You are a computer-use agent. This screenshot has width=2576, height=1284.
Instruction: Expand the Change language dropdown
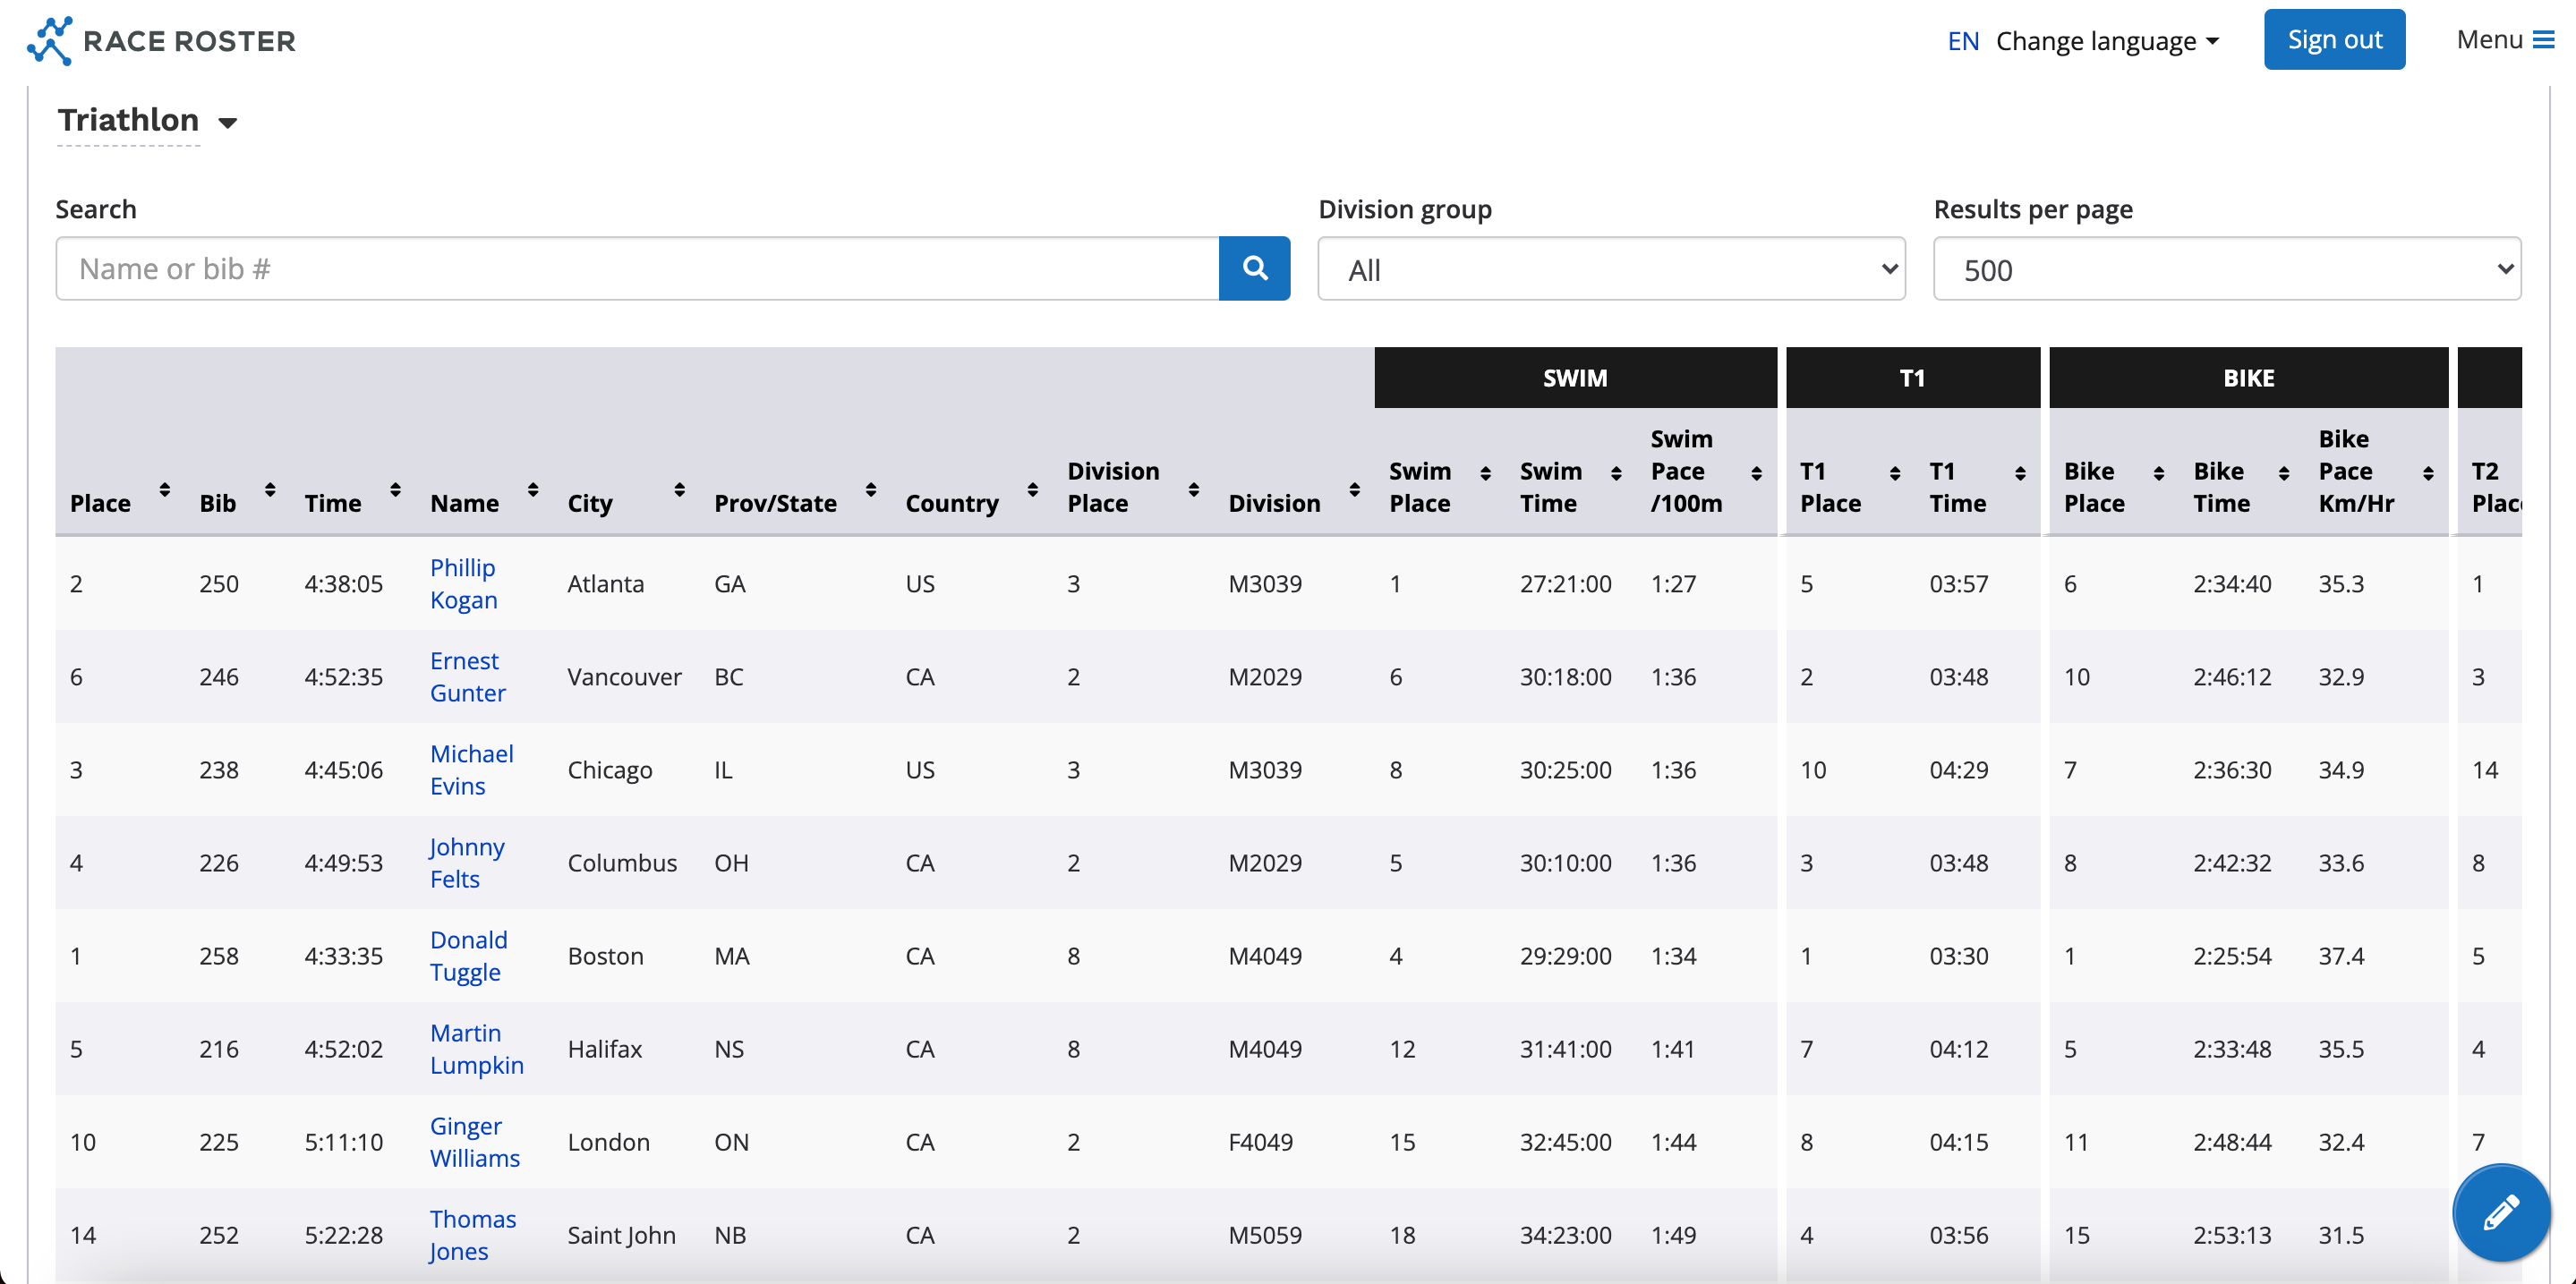pyautogui.click(x=2106, y=41)
